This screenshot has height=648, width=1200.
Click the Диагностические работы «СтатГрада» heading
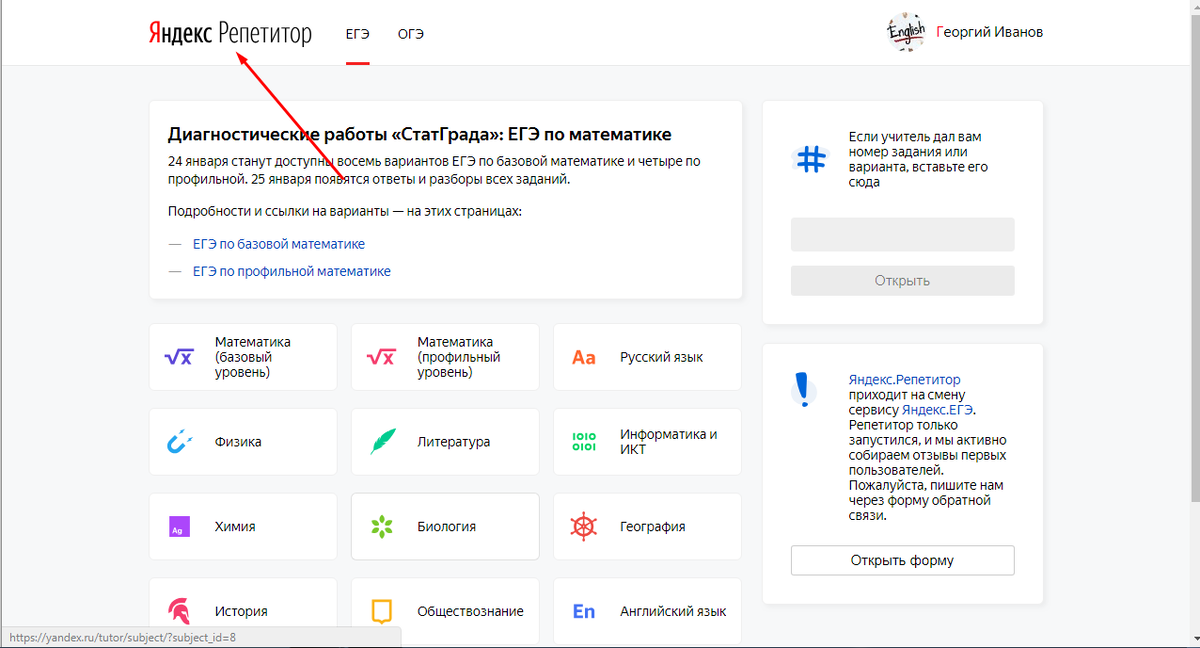point(420,134)
